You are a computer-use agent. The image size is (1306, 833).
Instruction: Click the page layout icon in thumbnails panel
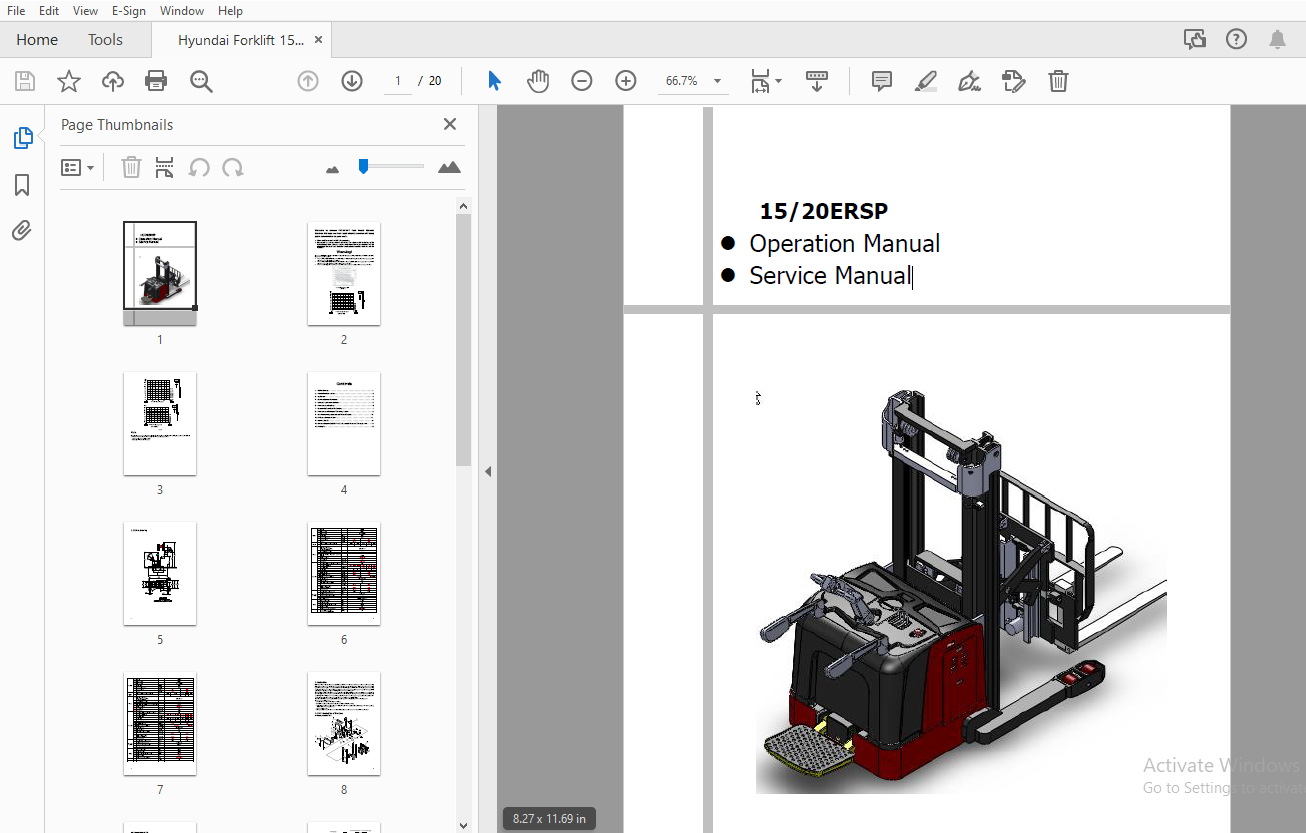tap(165, 167)
